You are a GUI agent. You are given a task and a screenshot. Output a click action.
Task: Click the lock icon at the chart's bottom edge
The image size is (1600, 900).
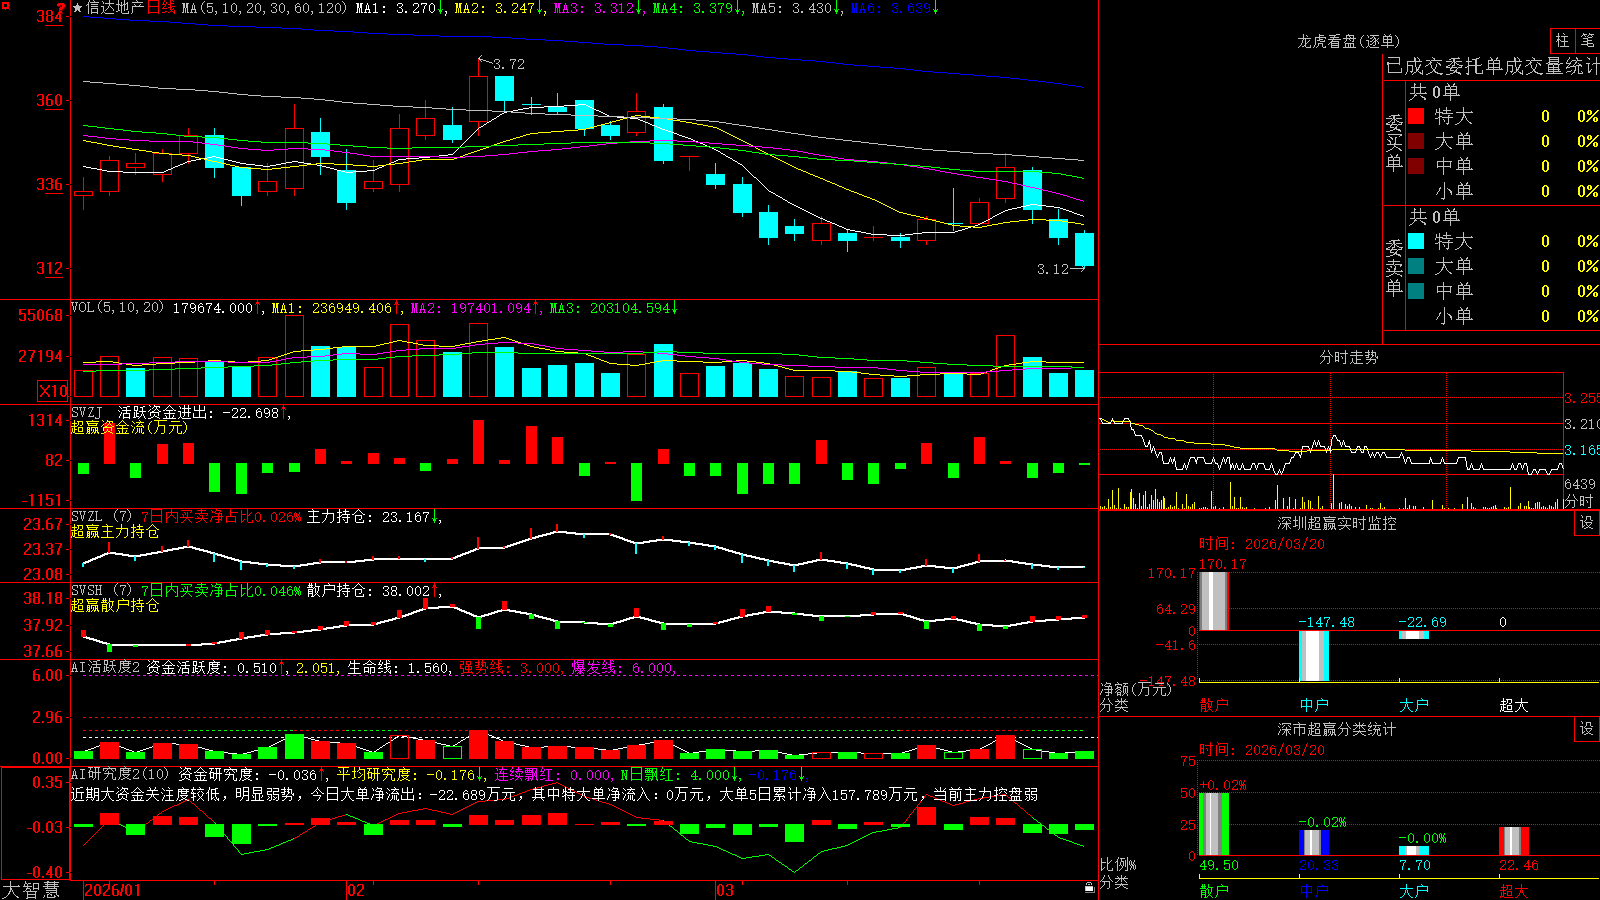tap(1089, 888)
